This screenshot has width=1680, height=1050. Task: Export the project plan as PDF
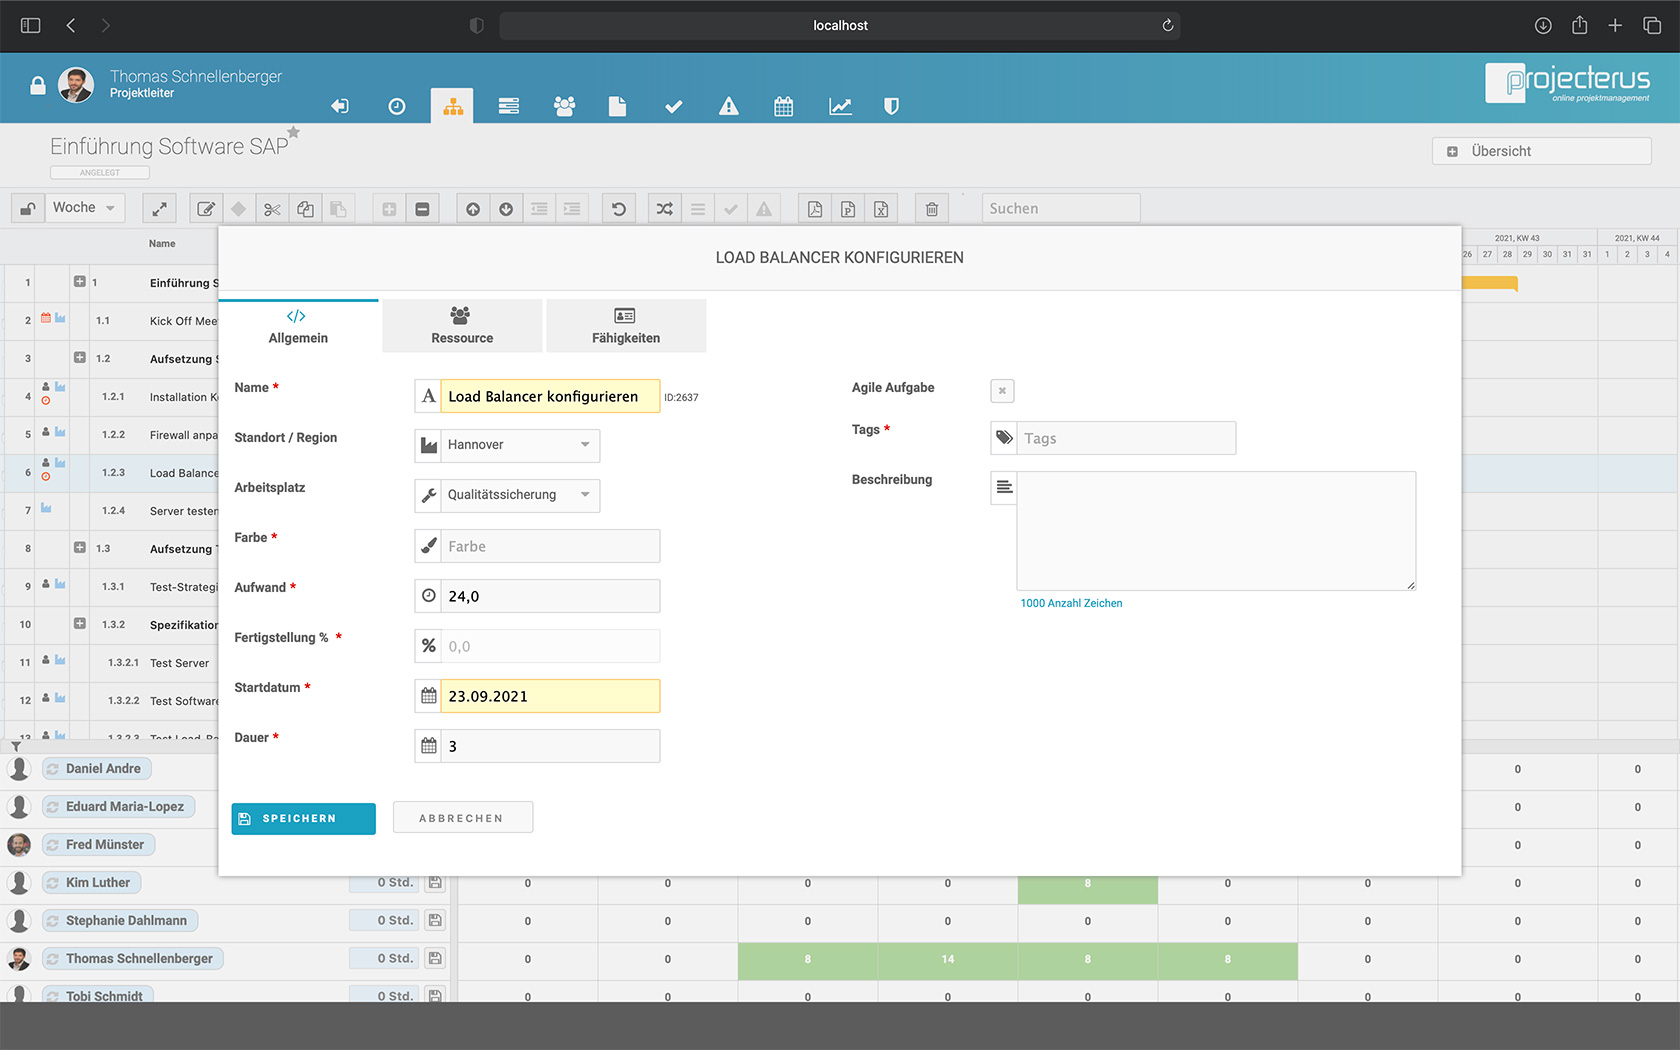(814, 208)
